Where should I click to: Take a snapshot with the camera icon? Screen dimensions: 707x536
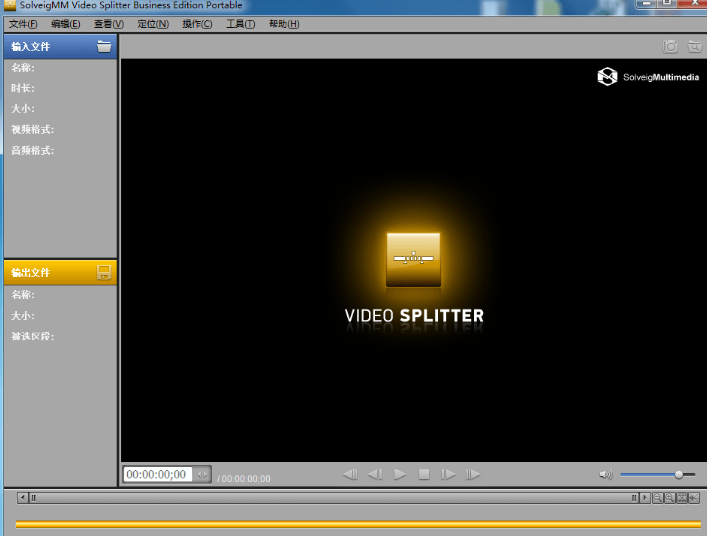click(670, 46)
